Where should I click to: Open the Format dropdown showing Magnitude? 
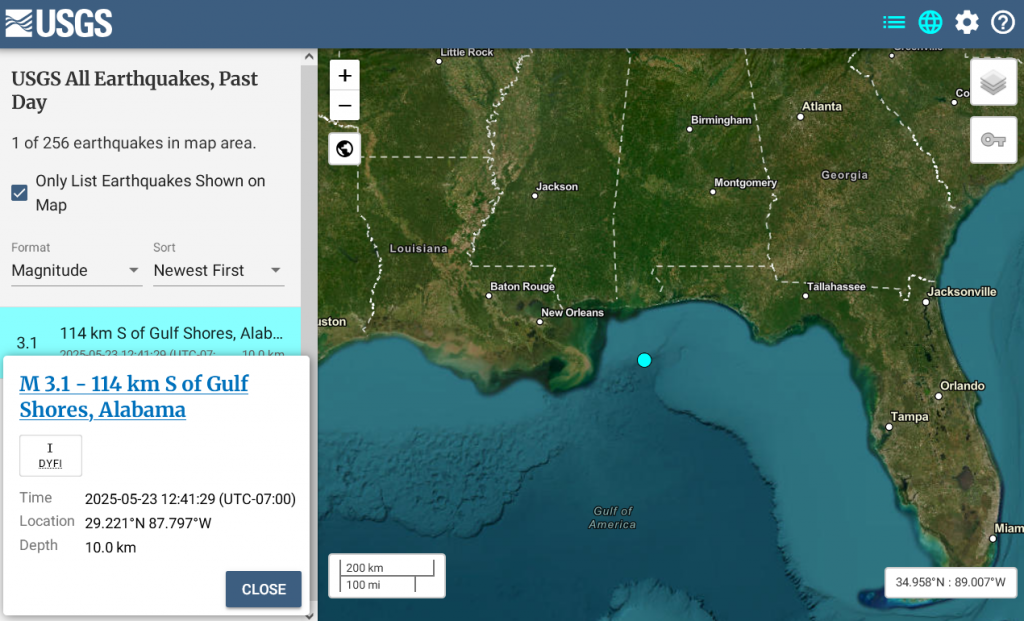coord(76,270)
